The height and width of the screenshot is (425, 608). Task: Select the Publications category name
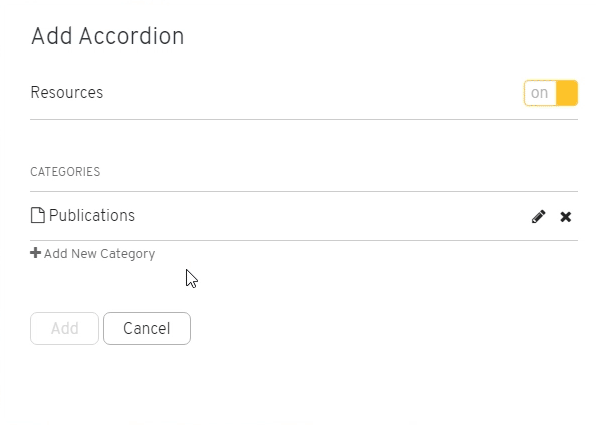[92, 216]
